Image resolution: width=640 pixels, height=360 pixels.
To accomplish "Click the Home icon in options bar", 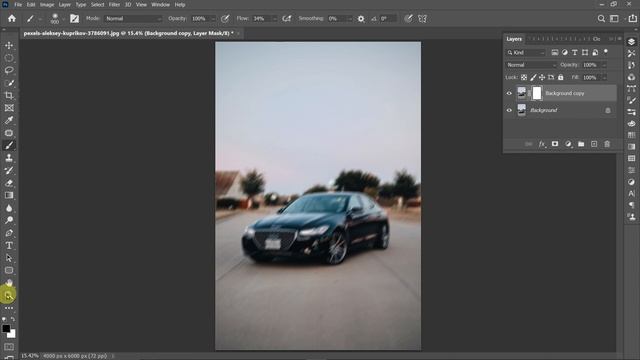I will [x=12, y=18].
